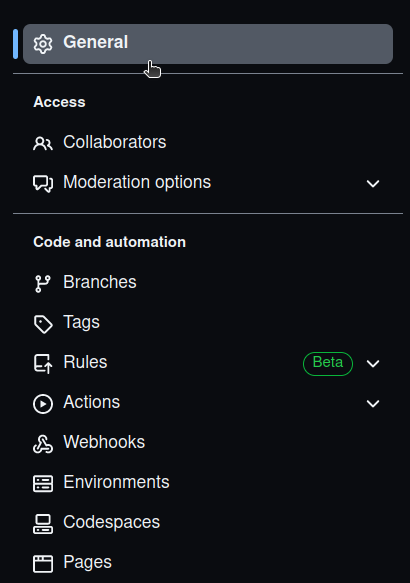The image size is (410, 583).
Task: Click the Rules icon
Action: pyautogui.click(x=43, y=364)
